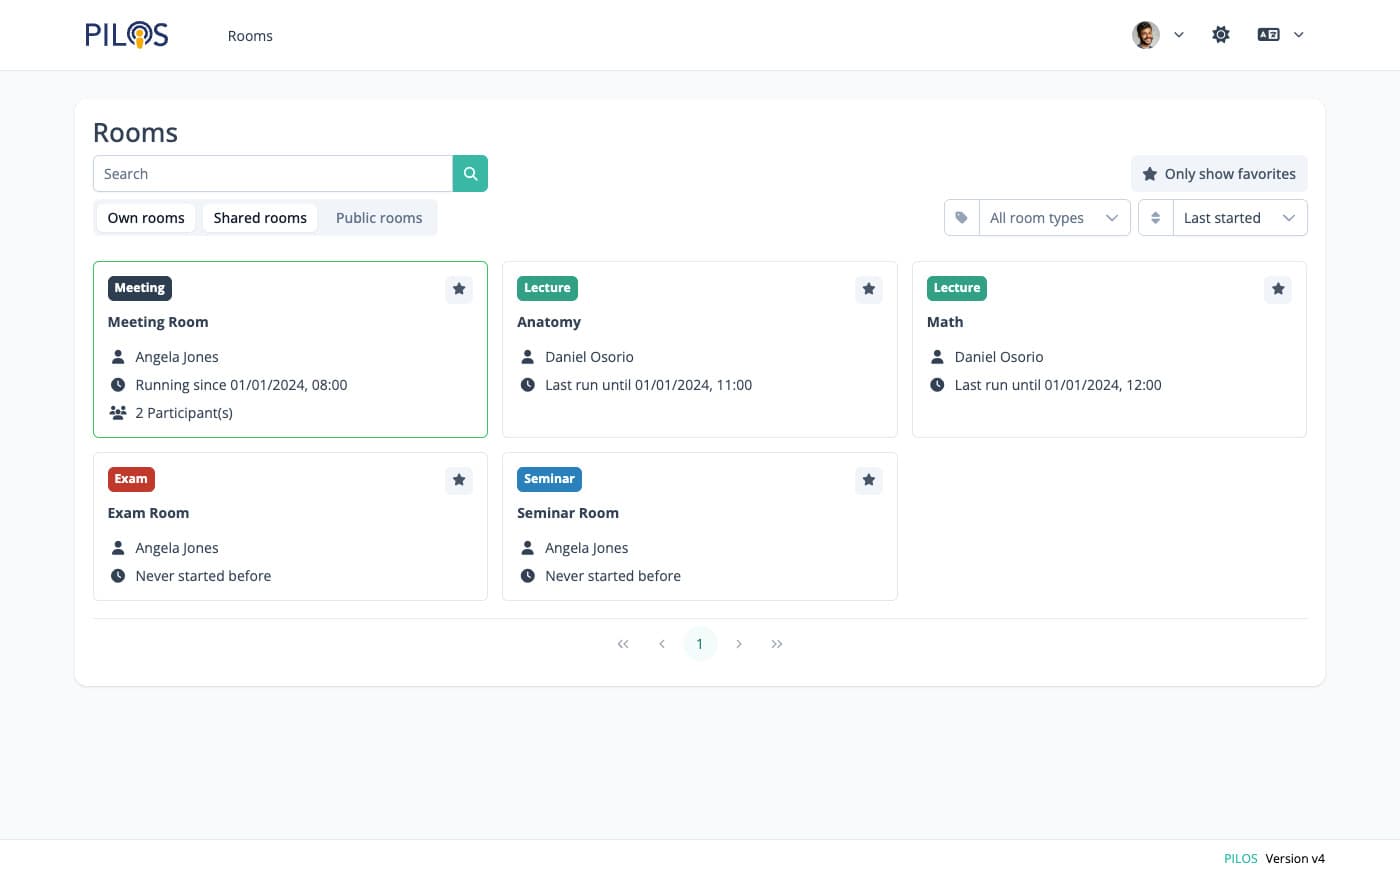Image resolution: width=1400 pixels, height=875 pixels.
Task: Open the All room types dropdown
Action: coord(1052,218)
